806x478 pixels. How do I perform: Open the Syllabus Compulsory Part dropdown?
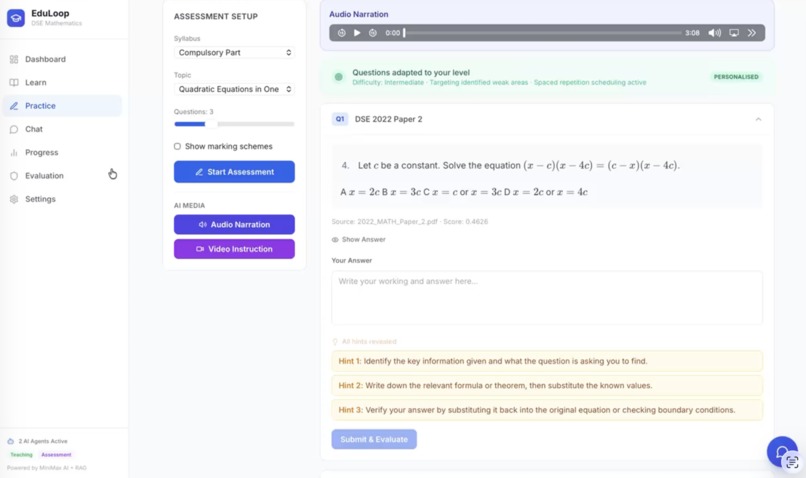(x=234, y=52)
